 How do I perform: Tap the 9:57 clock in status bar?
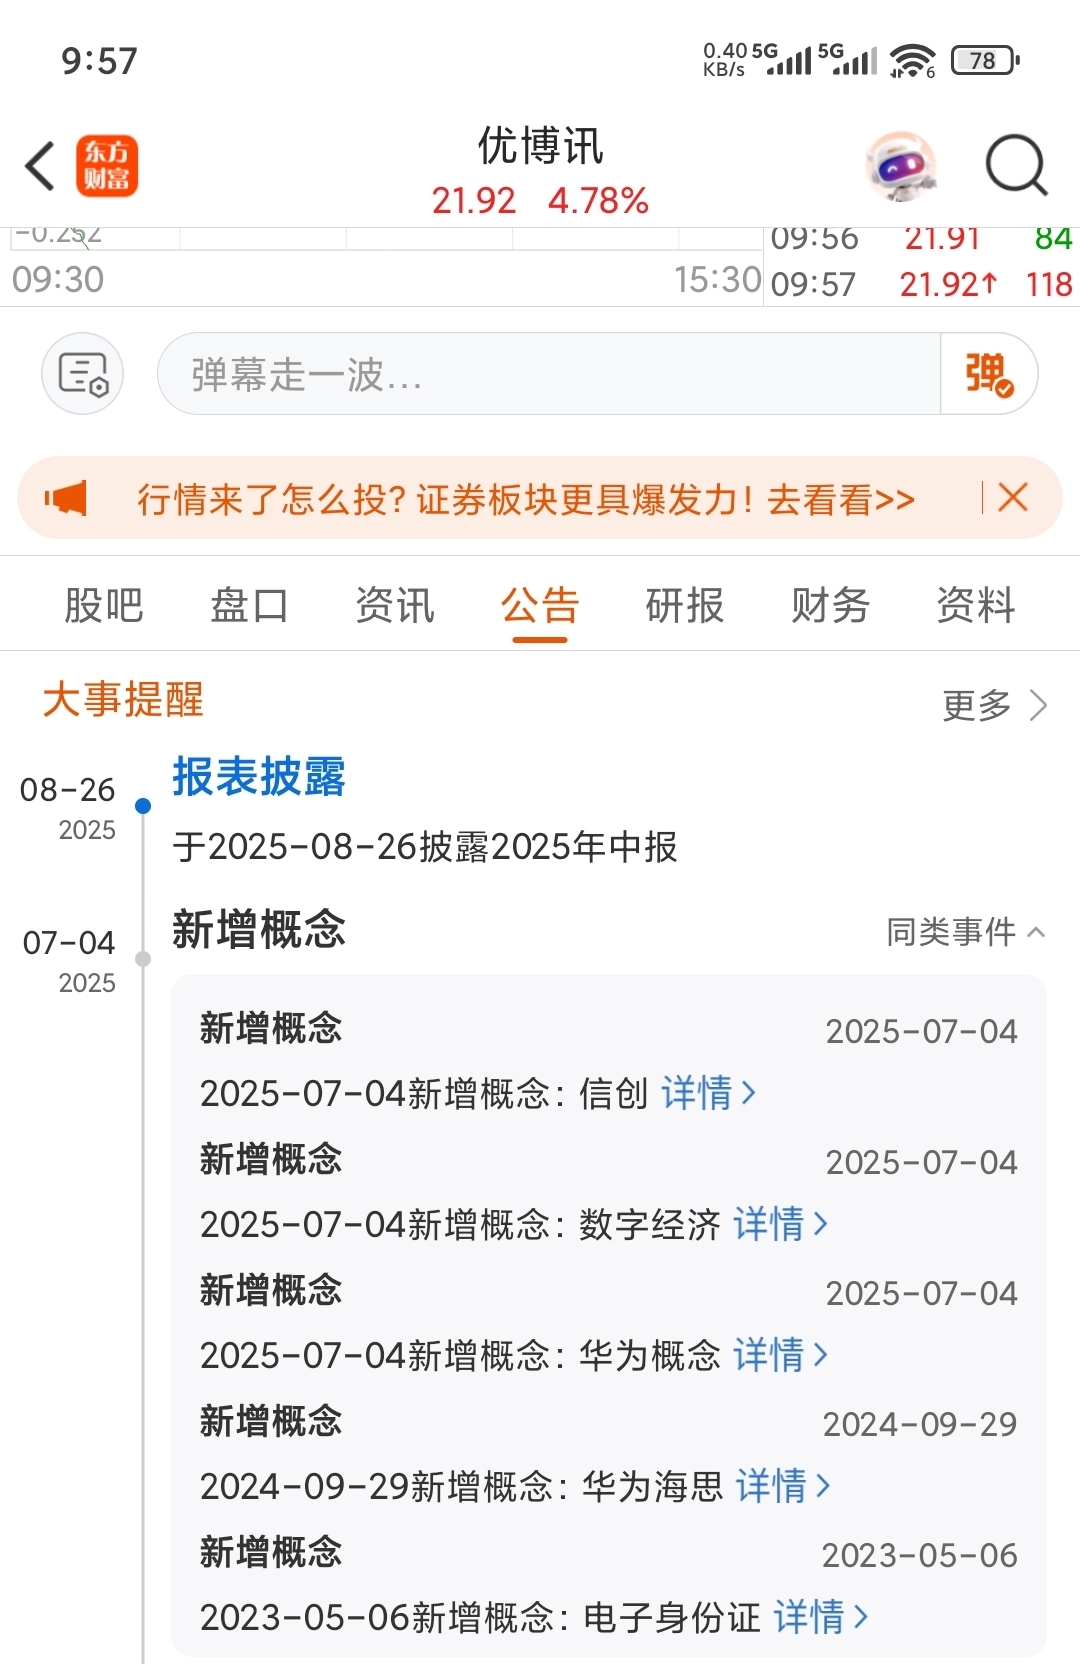click(x=99, y=61)
